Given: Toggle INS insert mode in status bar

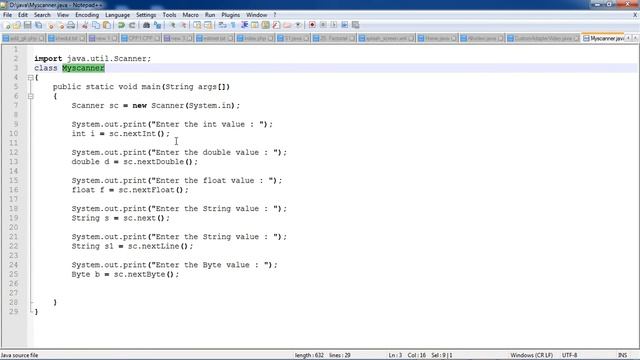Looking at the screenshot, I should click(622, 355).
